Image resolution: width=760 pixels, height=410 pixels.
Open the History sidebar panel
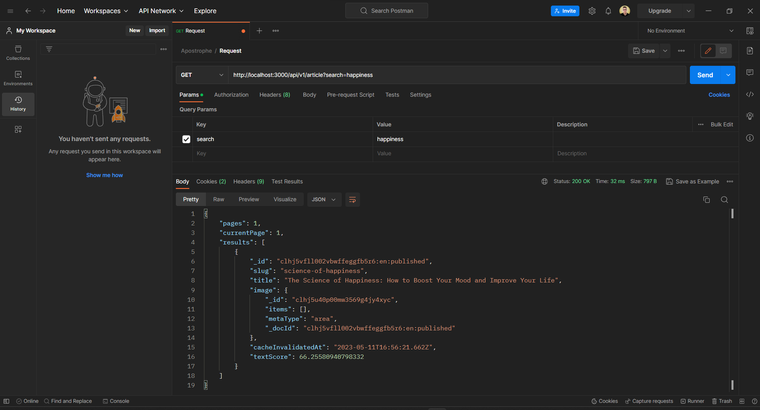(x=18, y=104)
